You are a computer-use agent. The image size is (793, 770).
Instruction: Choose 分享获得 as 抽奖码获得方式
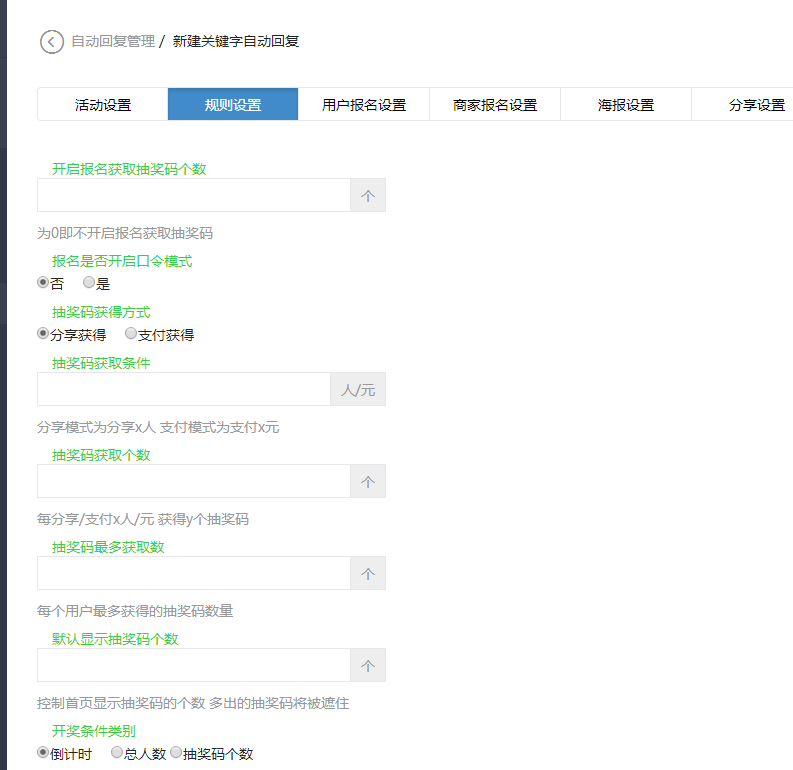click(43, 334)
